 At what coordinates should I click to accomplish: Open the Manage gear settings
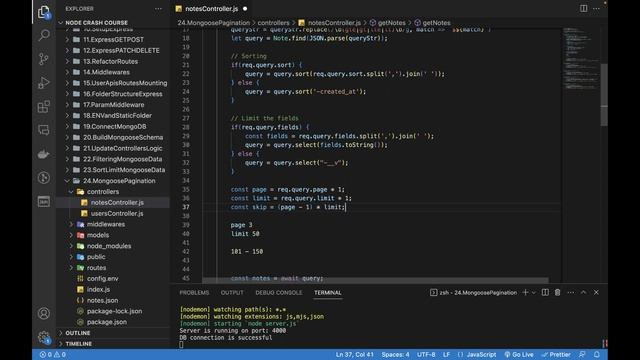coord(44,337)
